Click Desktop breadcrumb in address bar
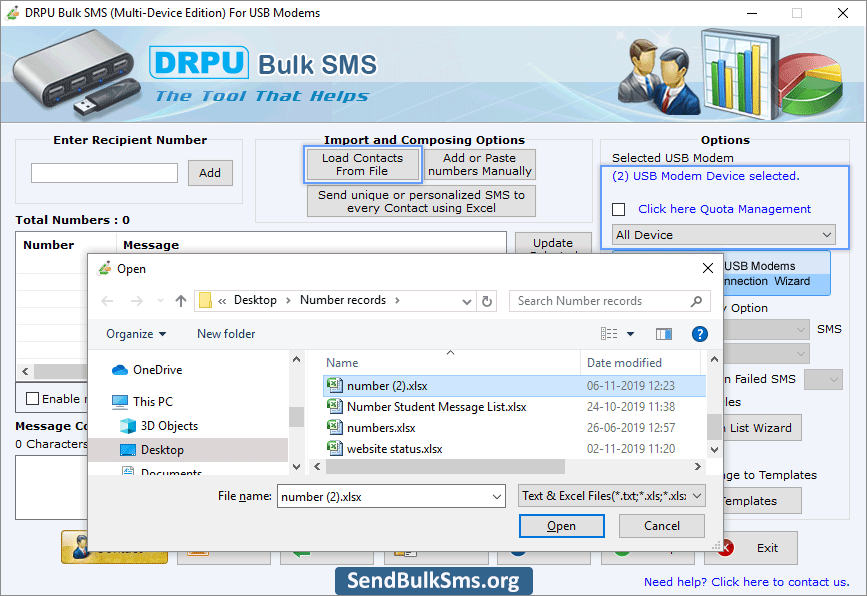 255,300
